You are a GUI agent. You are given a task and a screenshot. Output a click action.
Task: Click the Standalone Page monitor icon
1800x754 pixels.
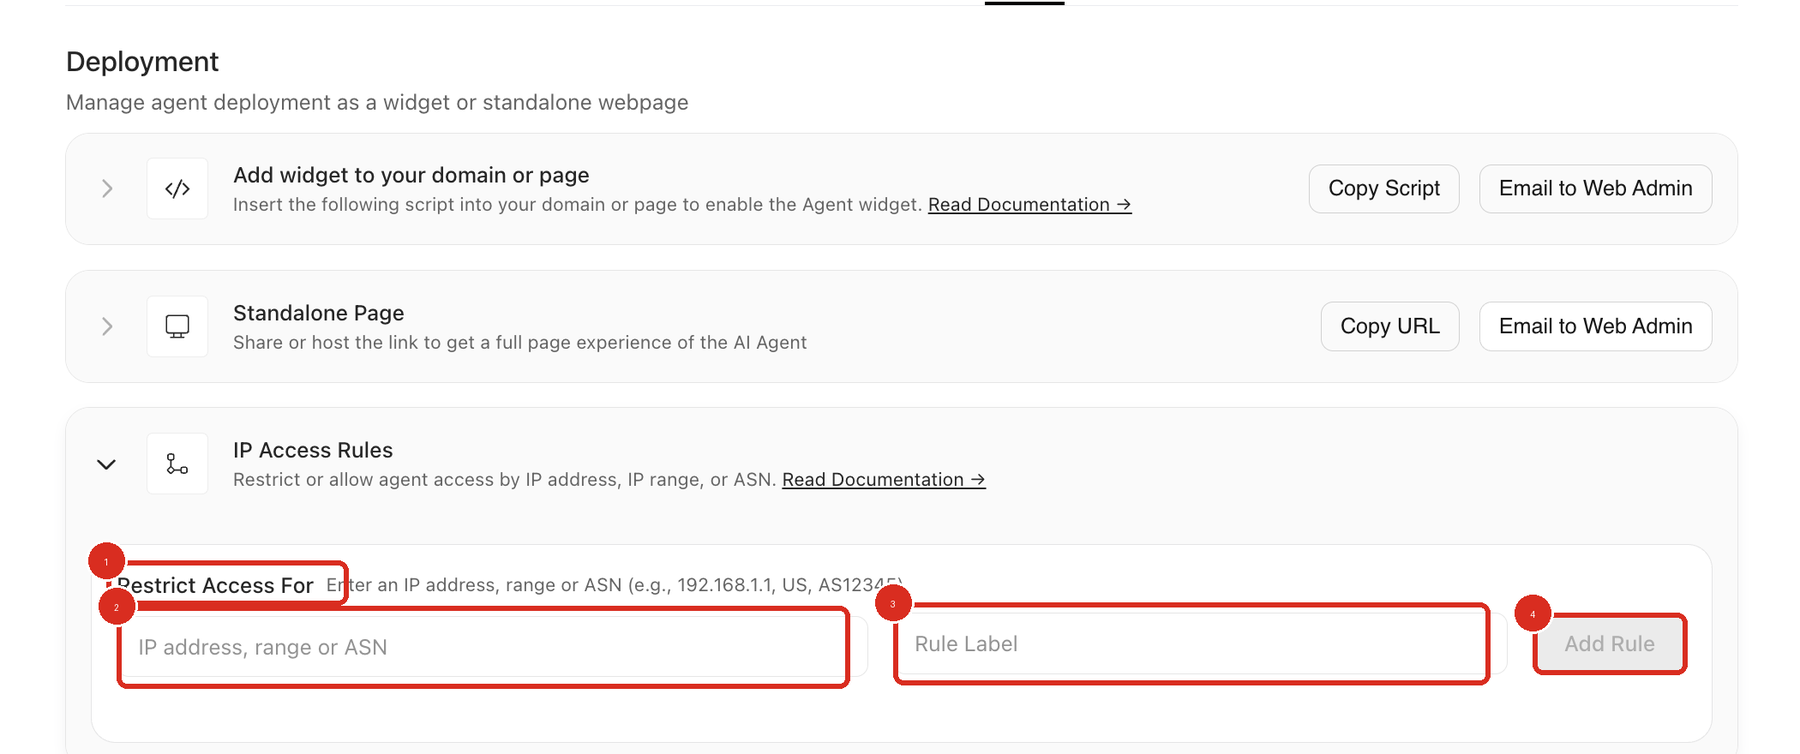click(x=177, y=326)
